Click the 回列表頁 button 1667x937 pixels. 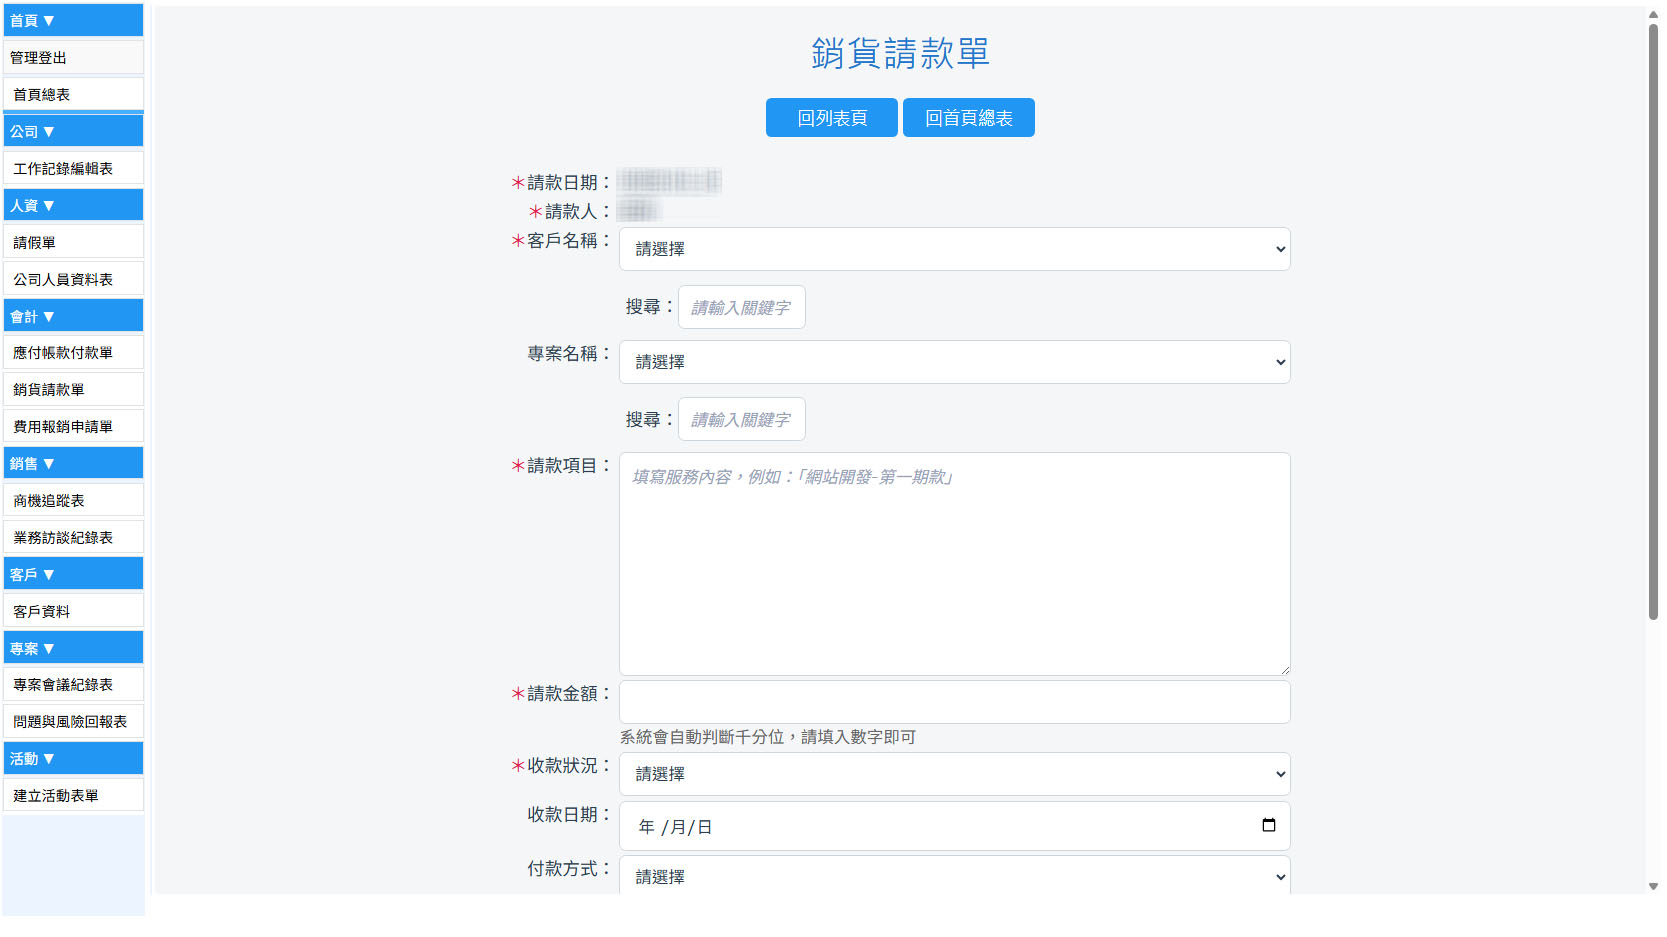coord(832,118)
